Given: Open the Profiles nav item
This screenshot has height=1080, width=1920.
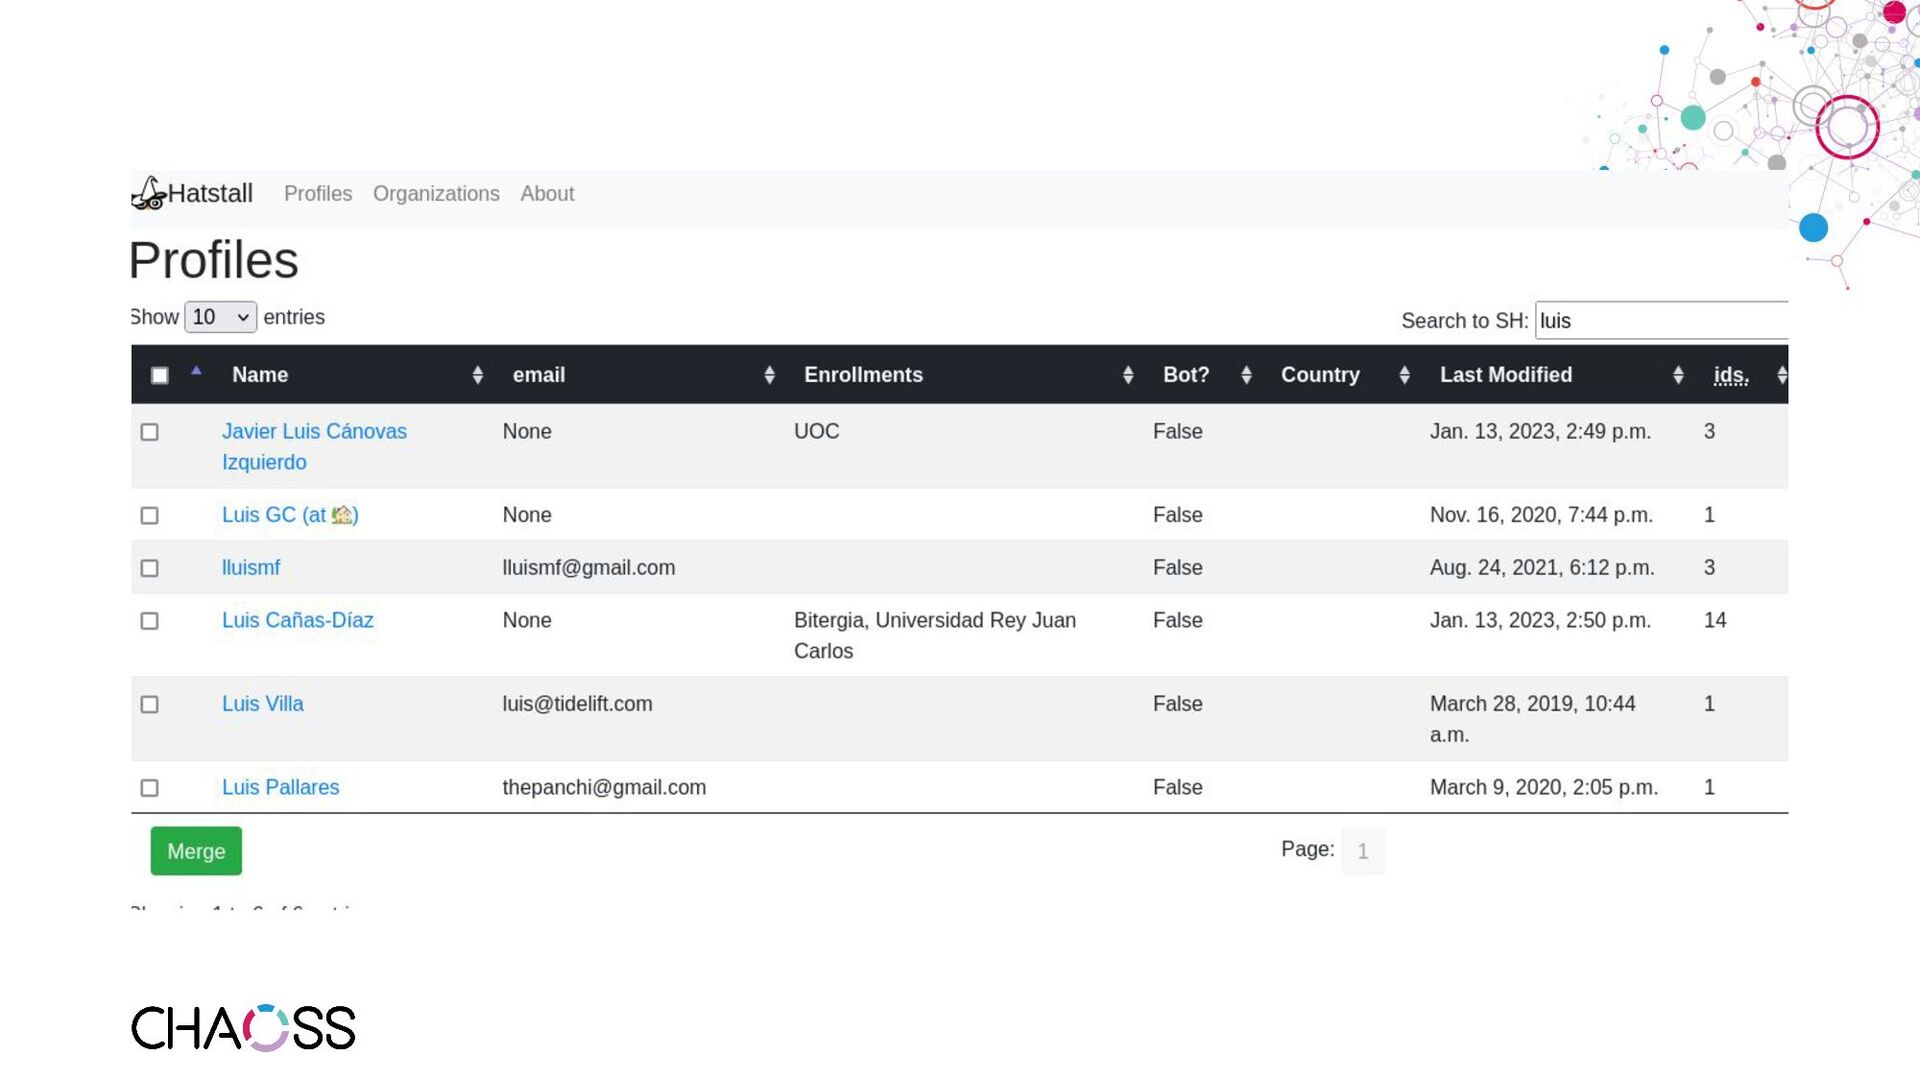Looking at the screenshot, I should point(318,194).
